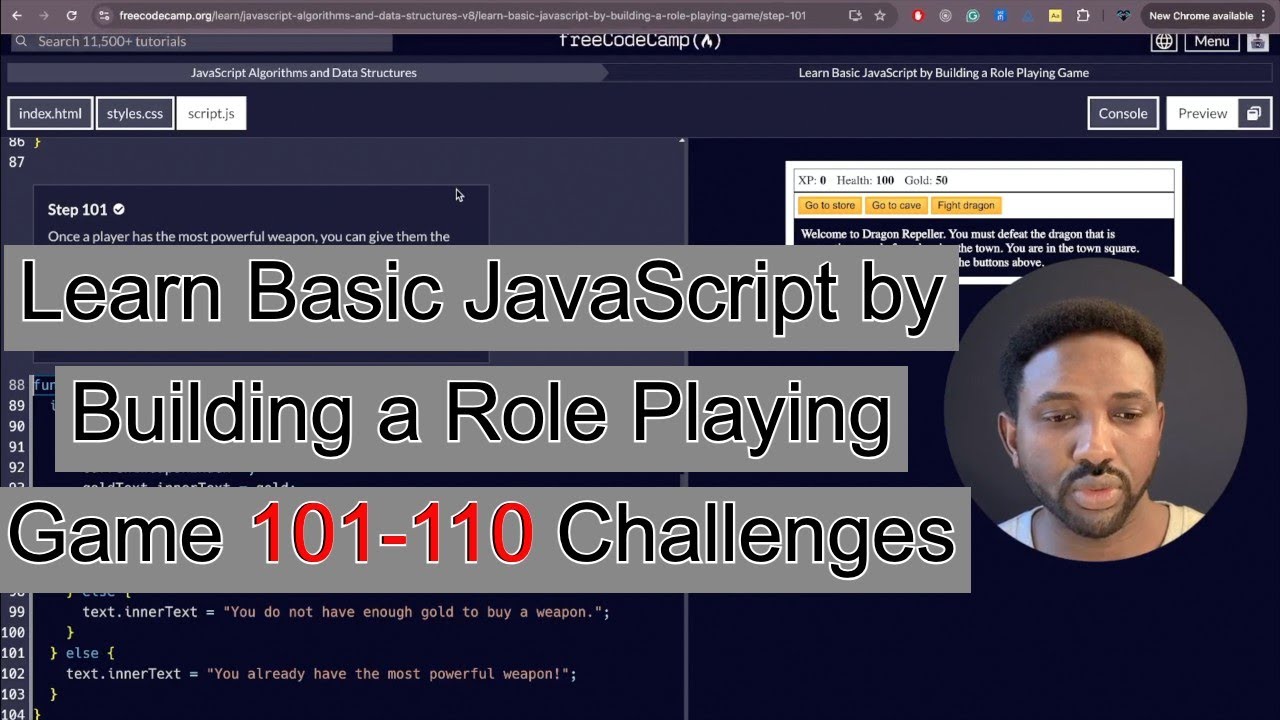Go to Learn Basic JavaScript Role Playing Game breadcrumb
The width and height of the screenshot is (1280, 720).
(x=943, y=73)
